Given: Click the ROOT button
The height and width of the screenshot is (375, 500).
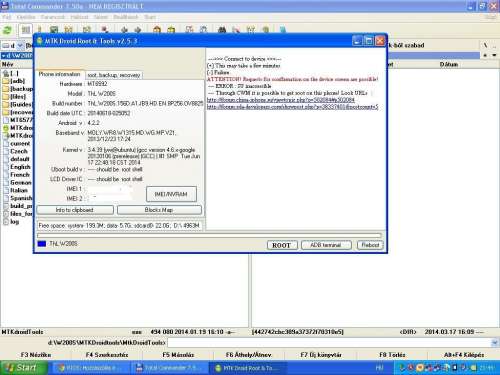Looking at the screenshot, I should pos(282,245).
